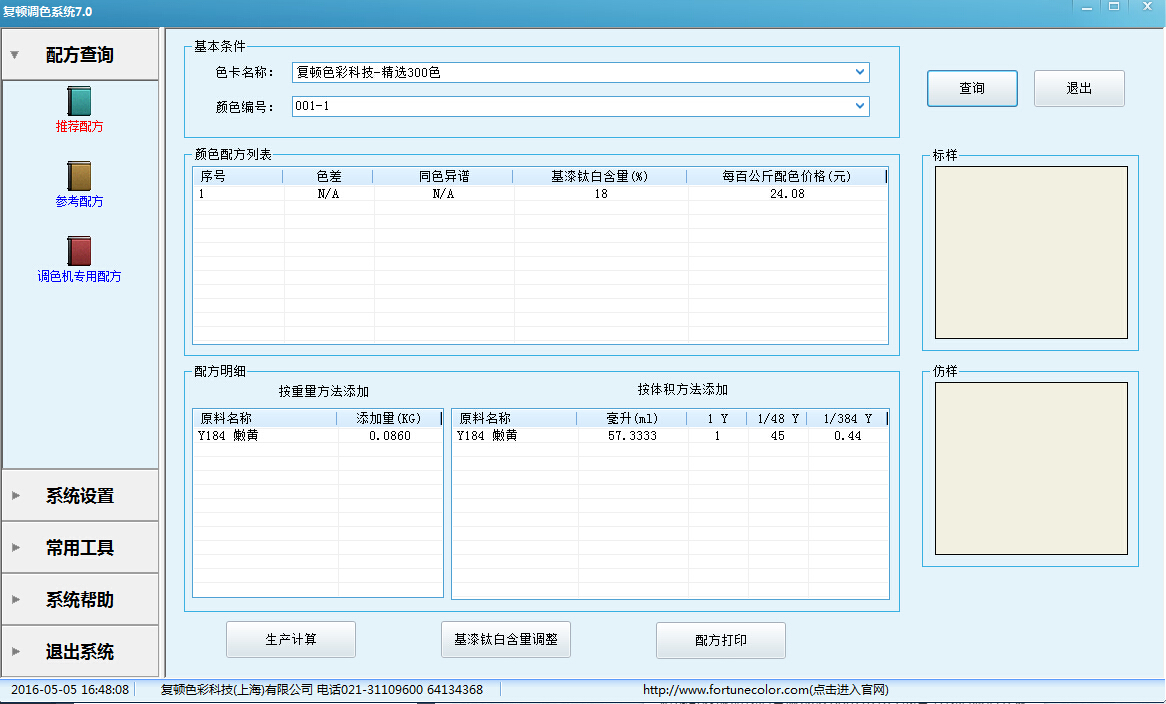Click the 查询 button
Screen dimensions: 1166x704
(x=972, y=88)
